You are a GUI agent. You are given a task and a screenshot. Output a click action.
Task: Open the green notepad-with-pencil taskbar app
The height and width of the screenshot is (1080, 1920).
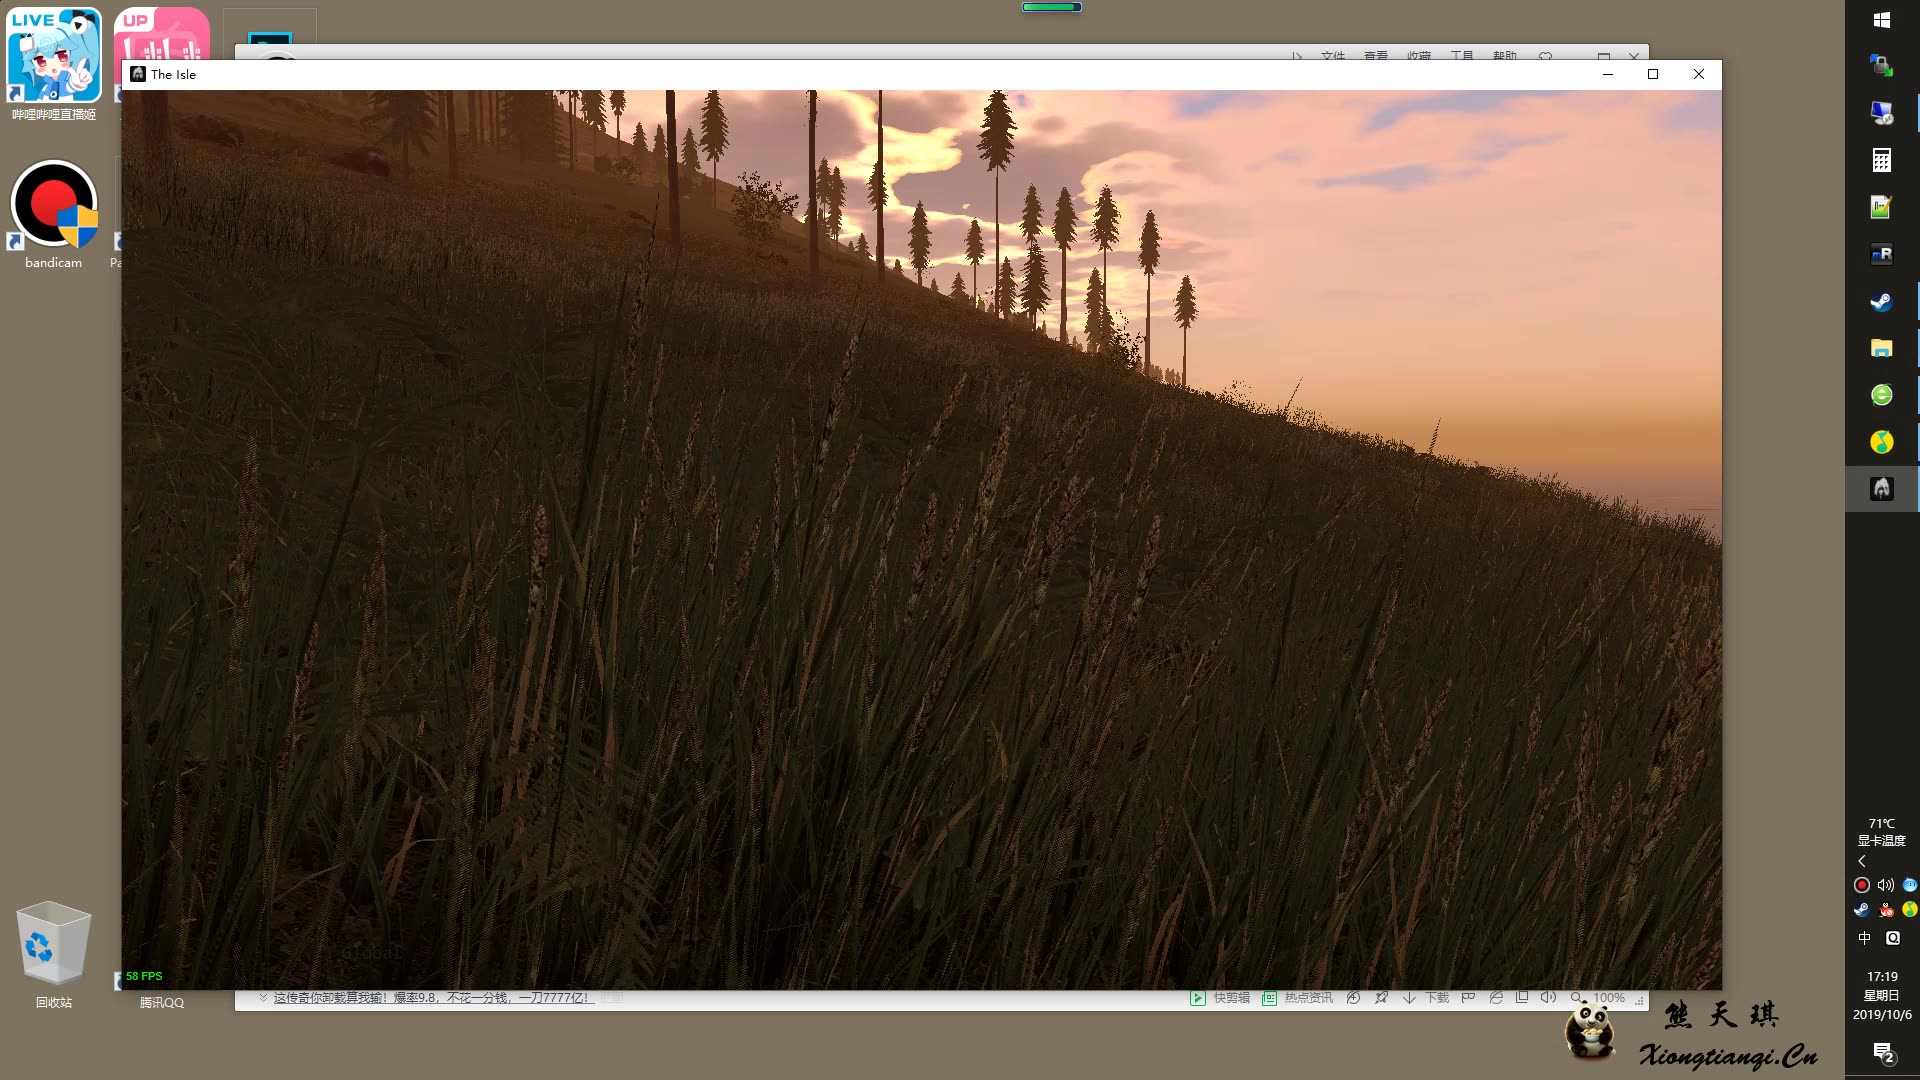(x=1881, y=207)
